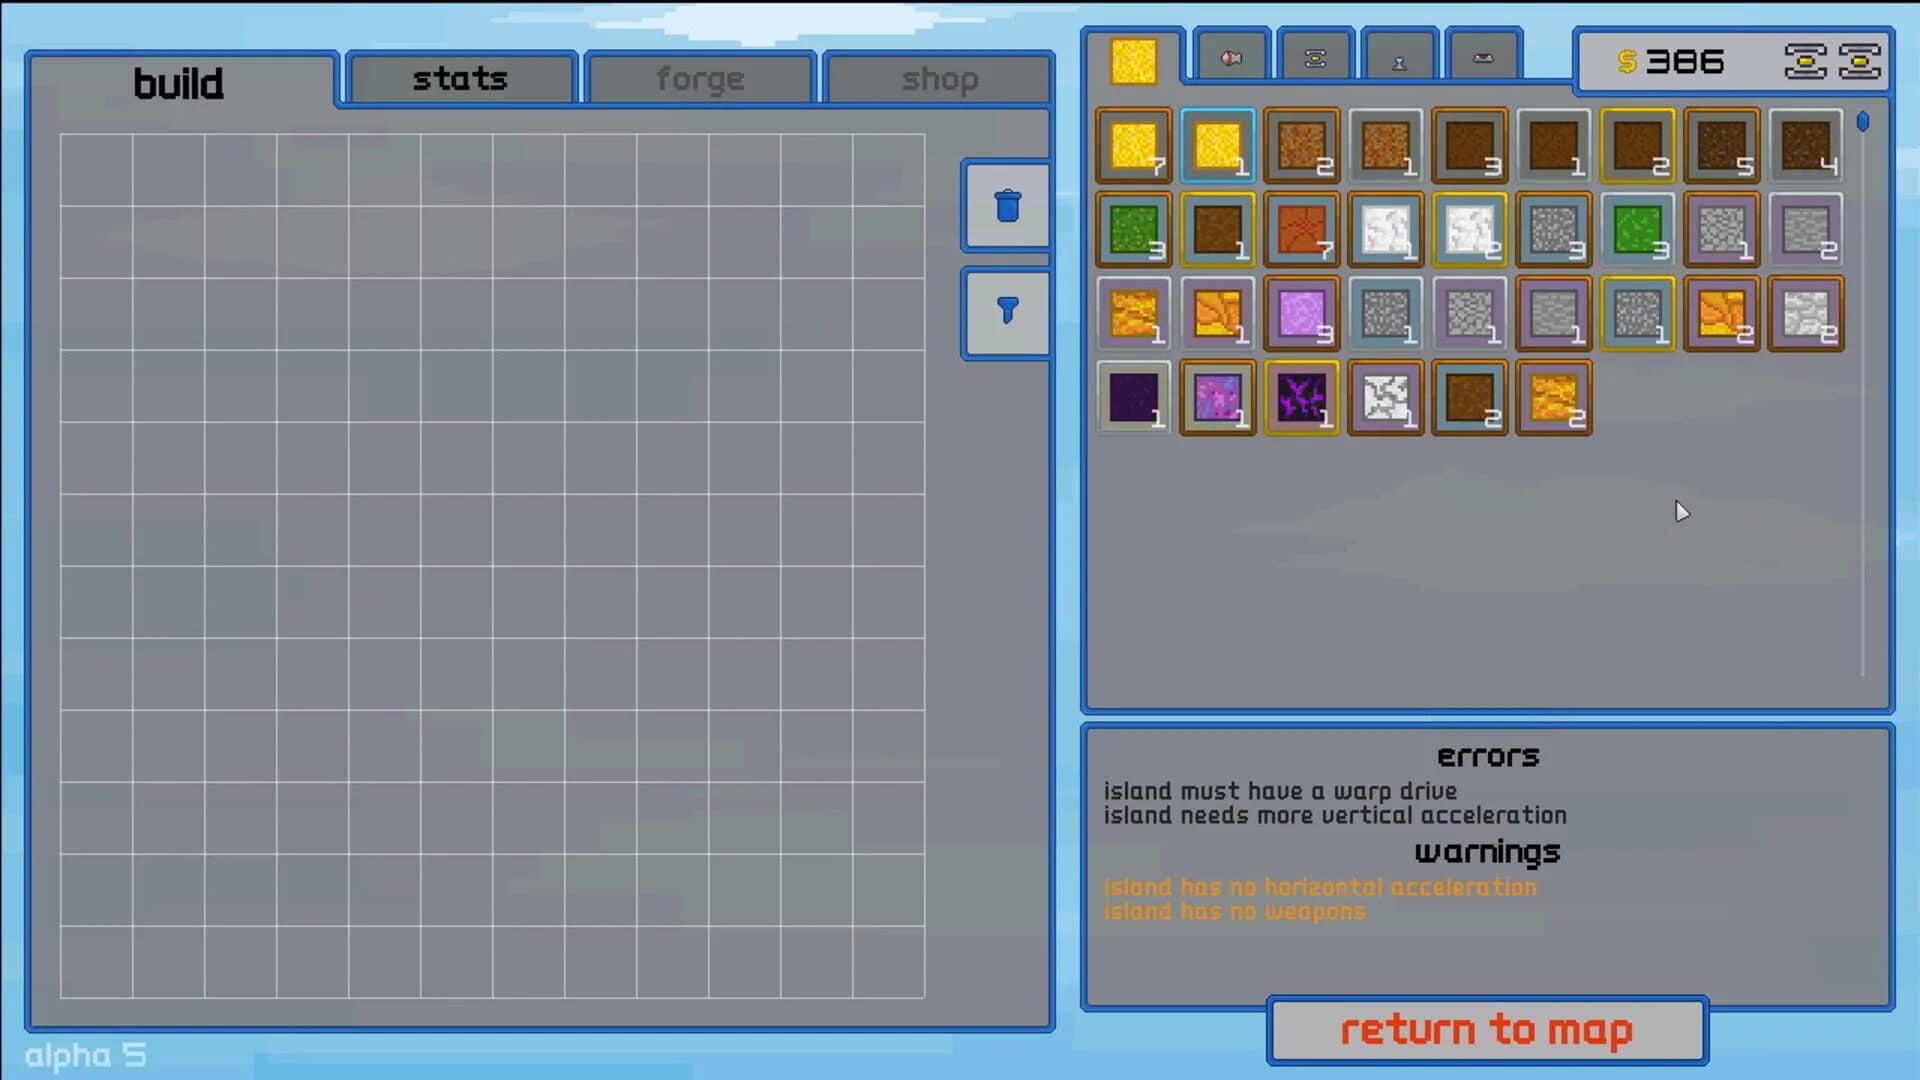
Task: Select the gold block category tab
Action: [x=1134, y=60]
